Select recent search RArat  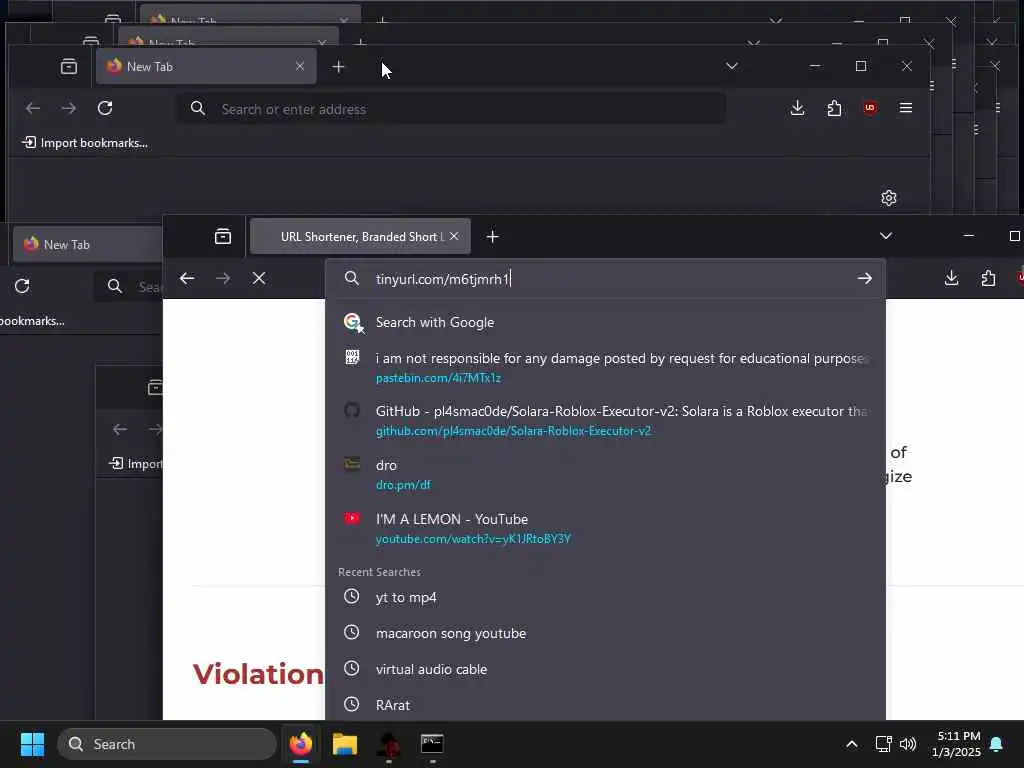(x=605, y=705)
